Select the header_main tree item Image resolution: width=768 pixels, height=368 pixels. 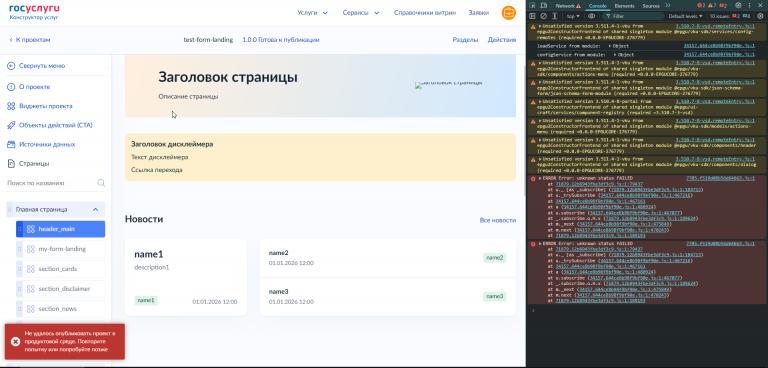pyautogui.click(x=60, y=229)
